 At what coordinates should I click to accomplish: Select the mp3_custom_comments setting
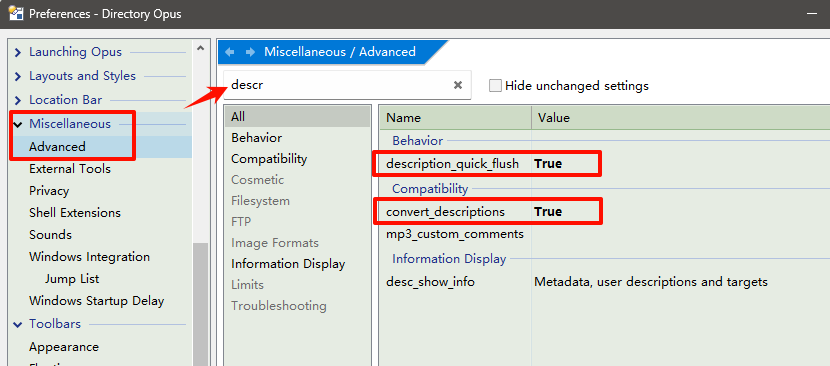pyautogui.click(x=455, y=234)
